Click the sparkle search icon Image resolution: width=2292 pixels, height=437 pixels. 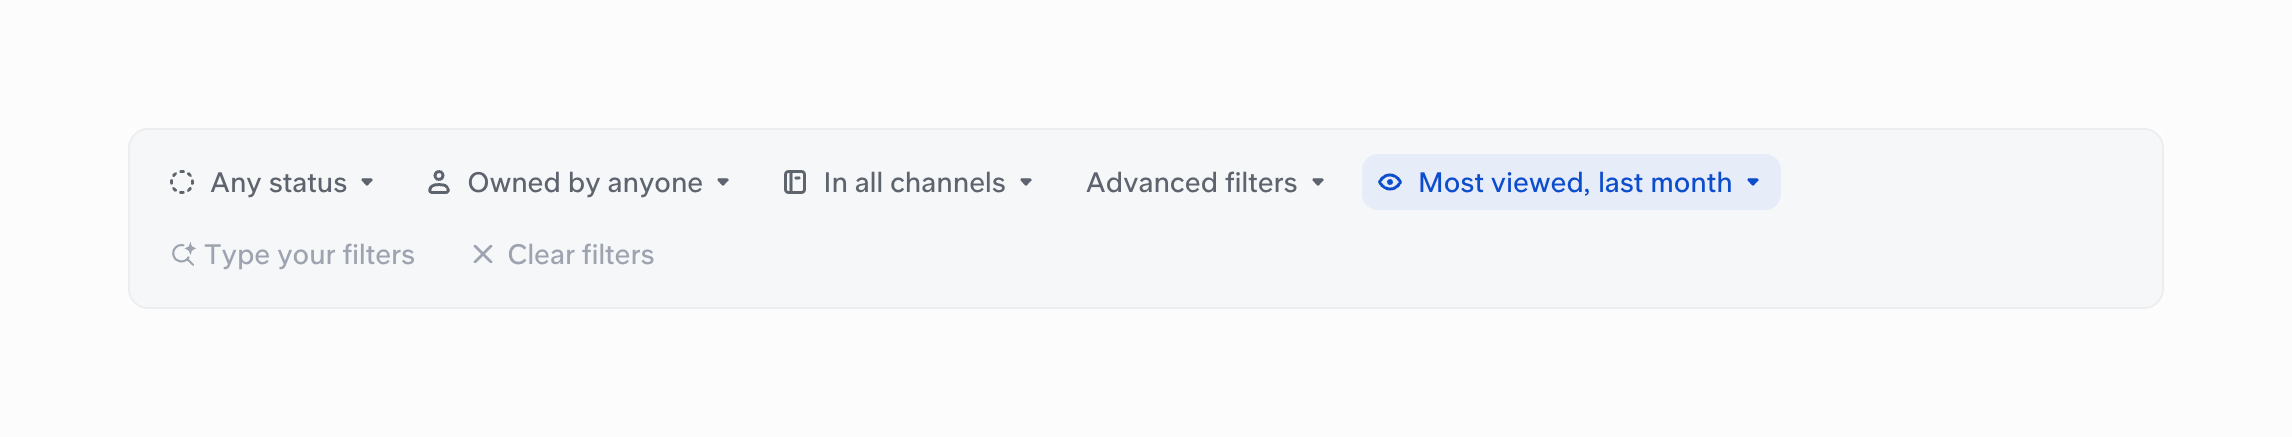pyautogui.click(x=183, y=254)
